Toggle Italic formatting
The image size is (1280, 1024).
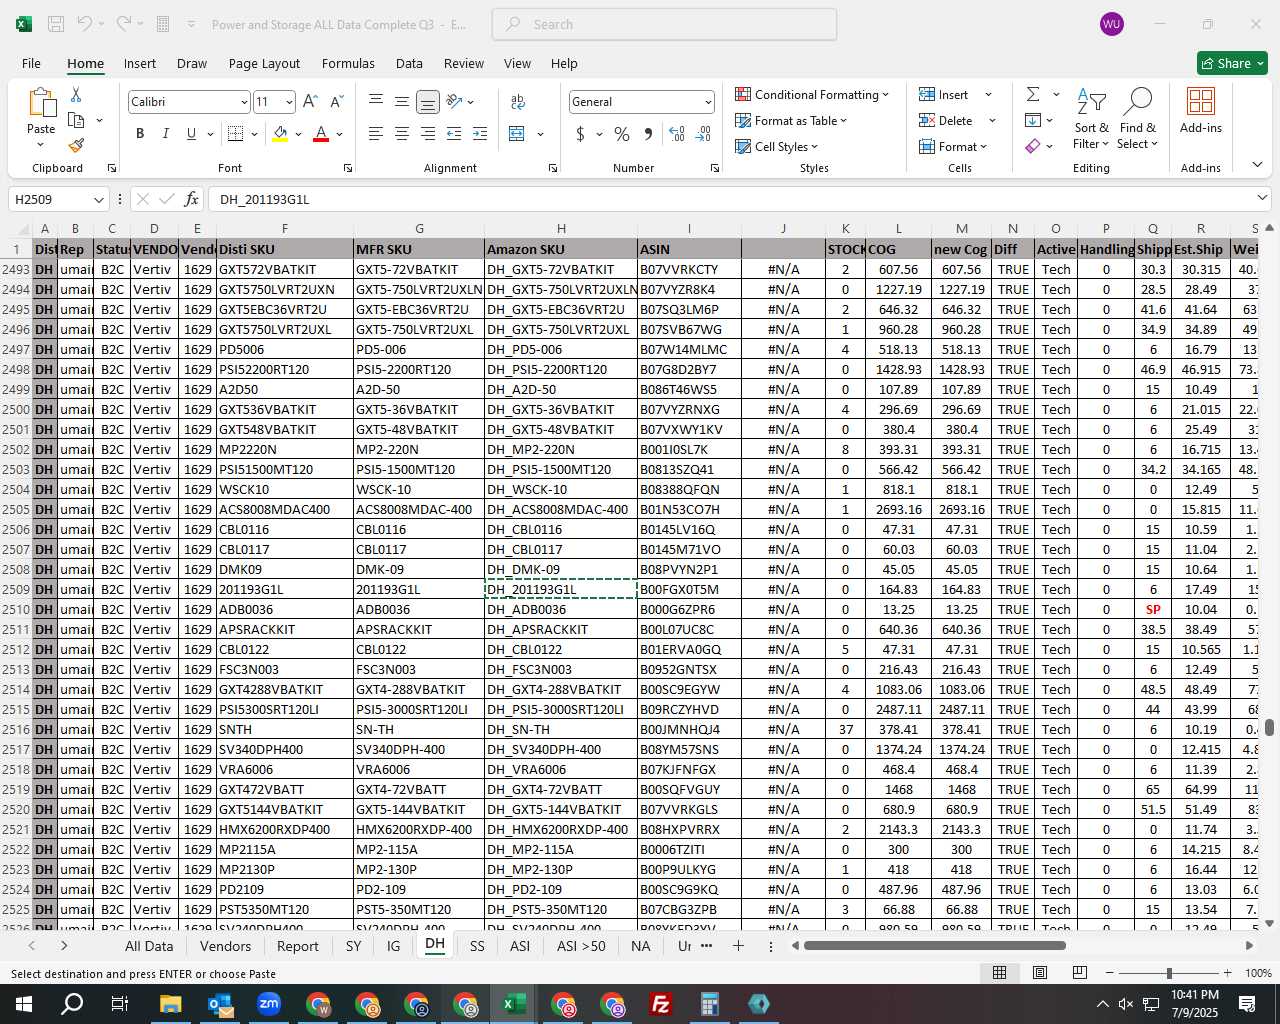click(x=165, y=134)
